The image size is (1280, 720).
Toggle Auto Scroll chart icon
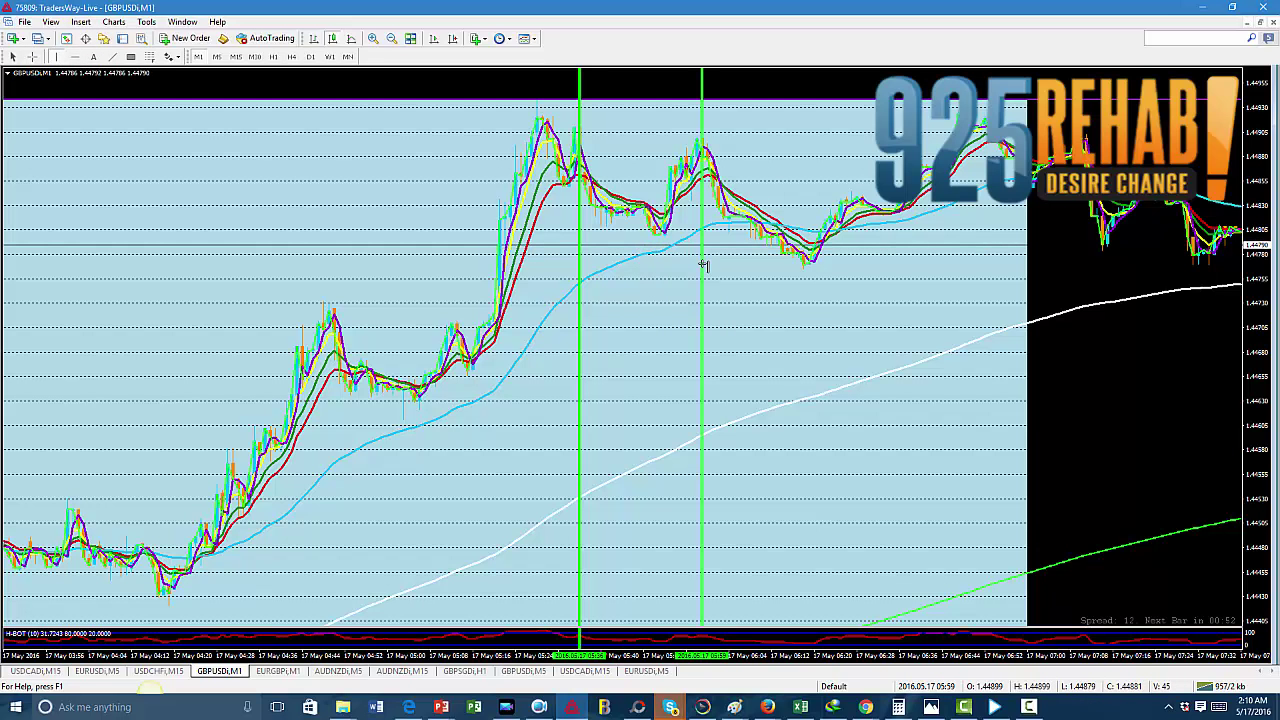tap(434, 39)
